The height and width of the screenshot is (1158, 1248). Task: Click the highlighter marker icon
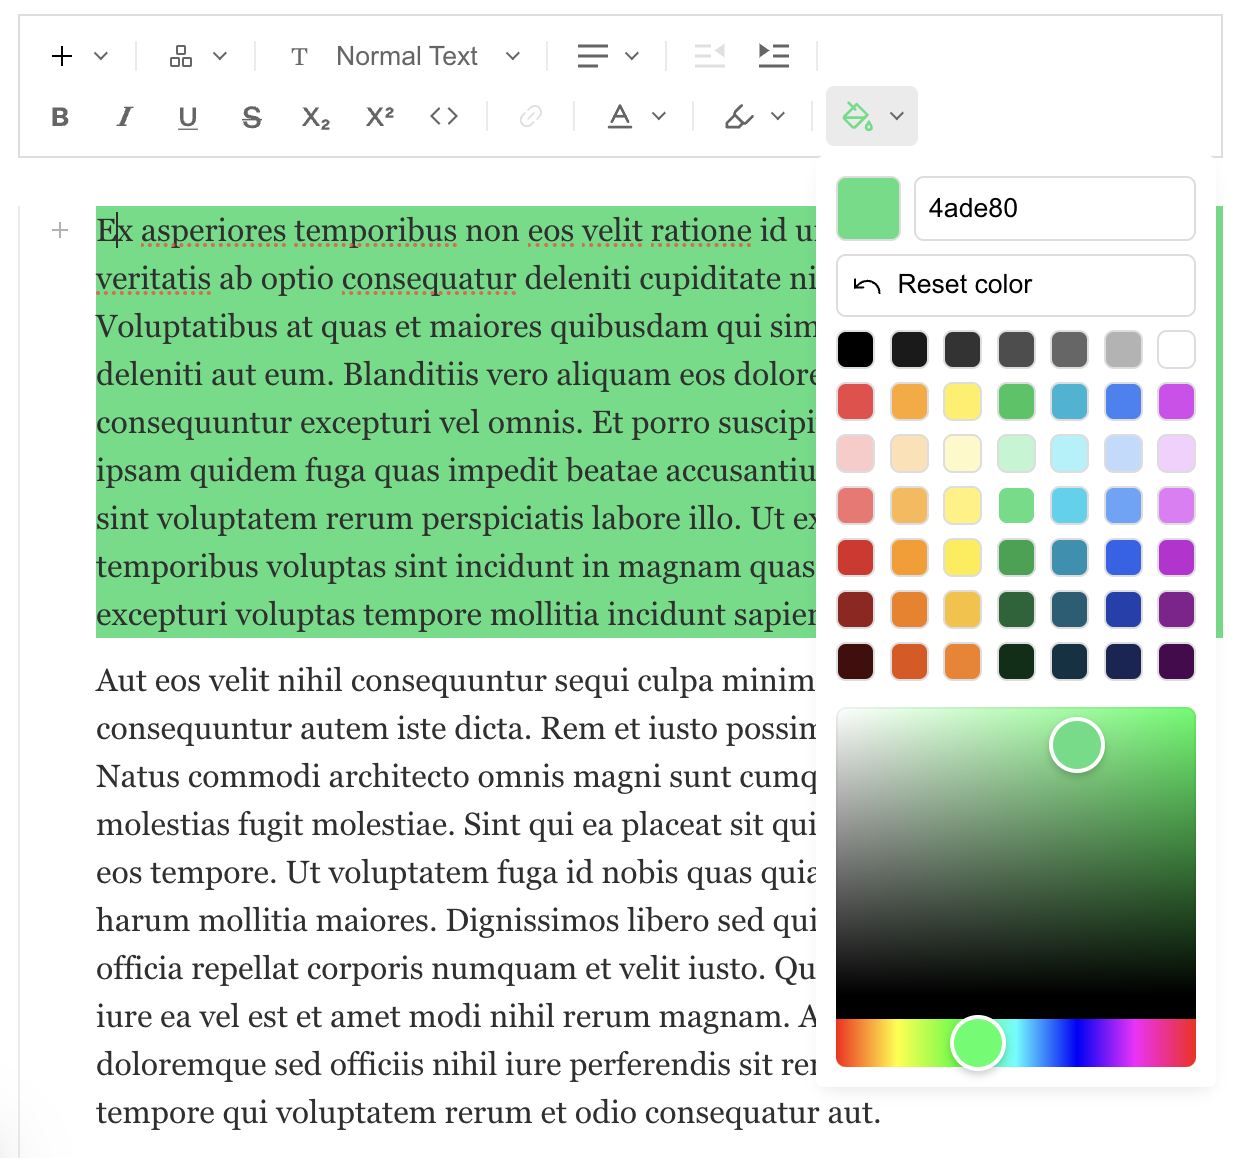[739, 117]
